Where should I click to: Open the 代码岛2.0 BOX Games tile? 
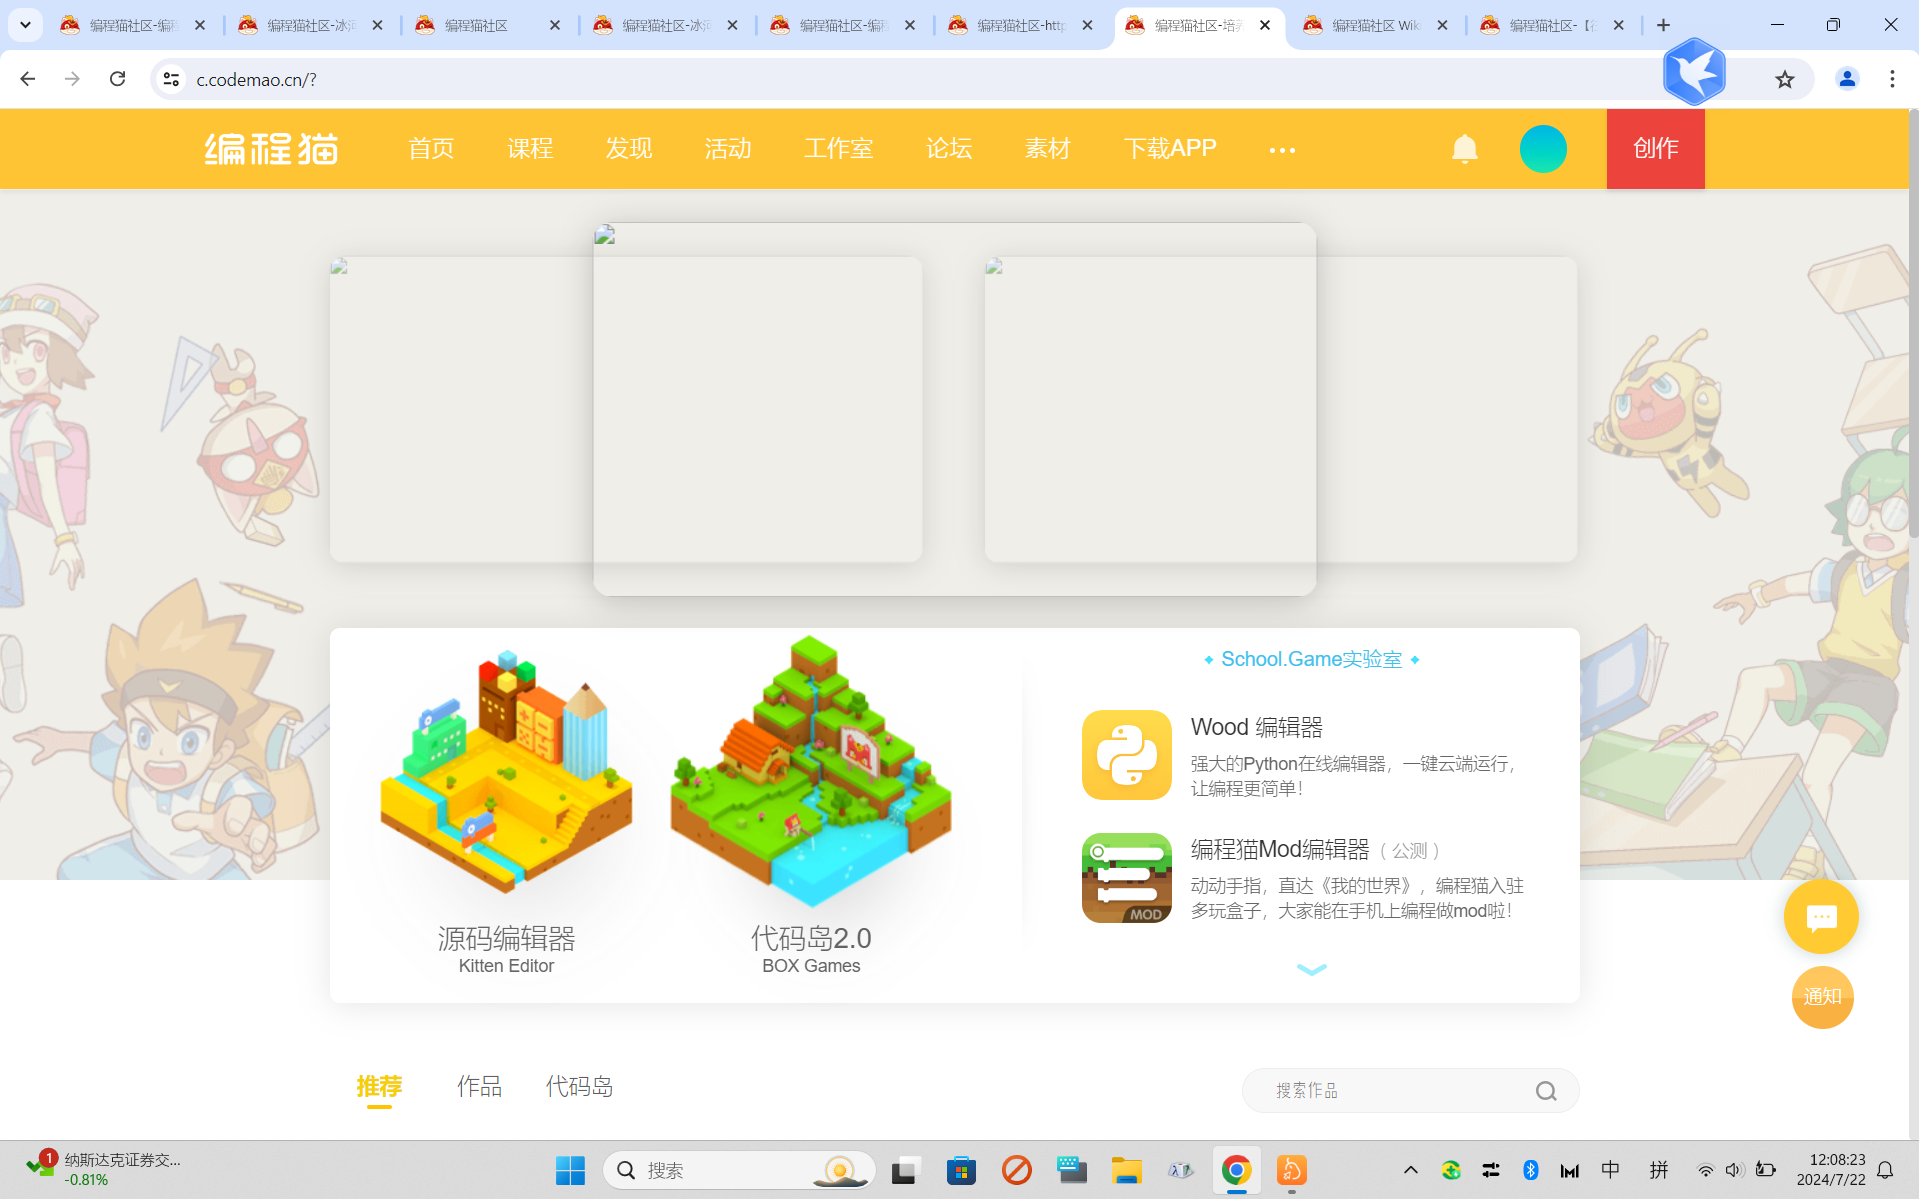(811, 805)
